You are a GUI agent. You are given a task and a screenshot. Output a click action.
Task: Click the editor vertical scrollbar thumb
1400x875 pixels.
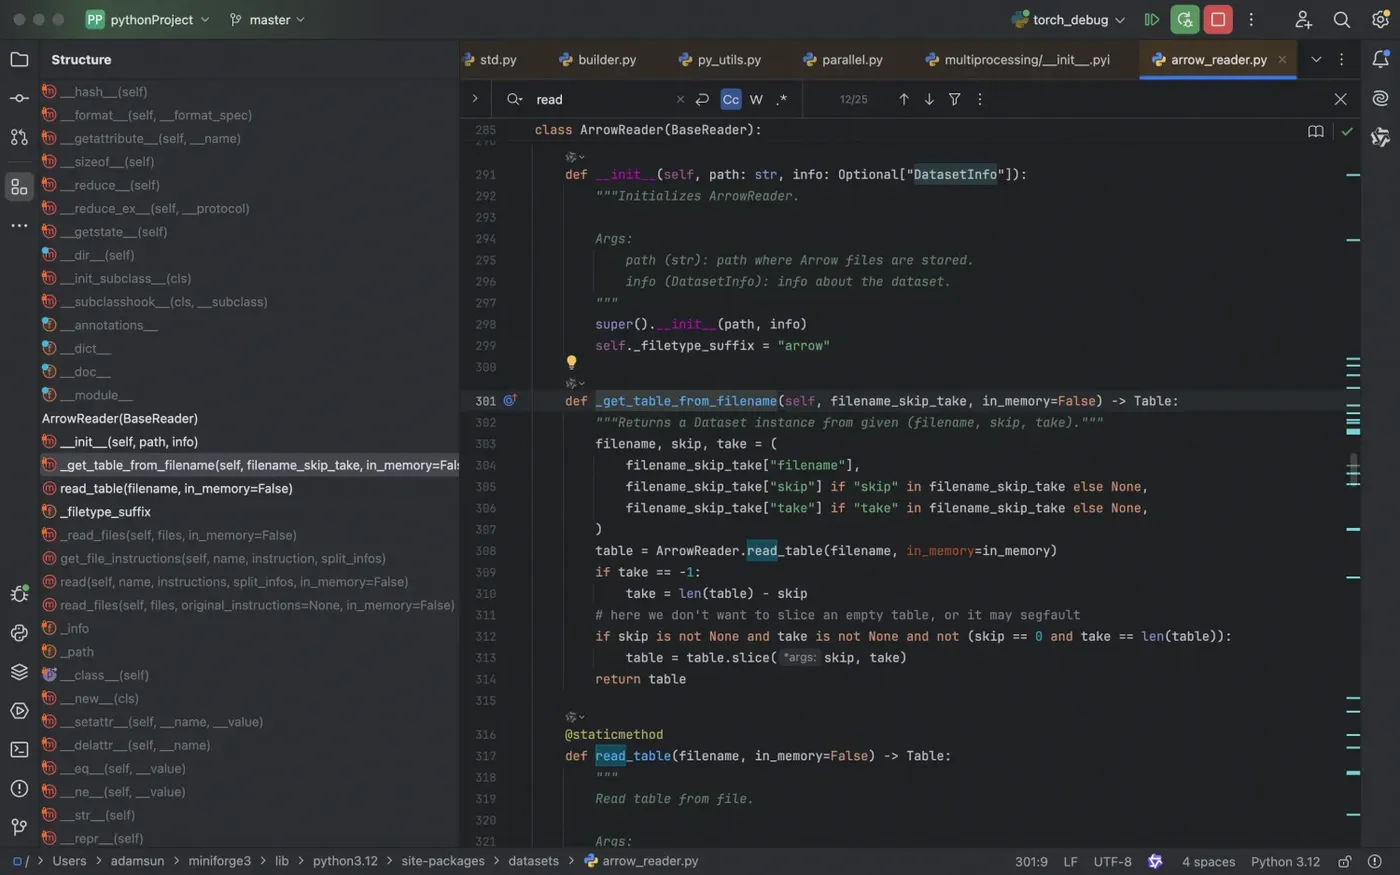tap(1353, 469)
